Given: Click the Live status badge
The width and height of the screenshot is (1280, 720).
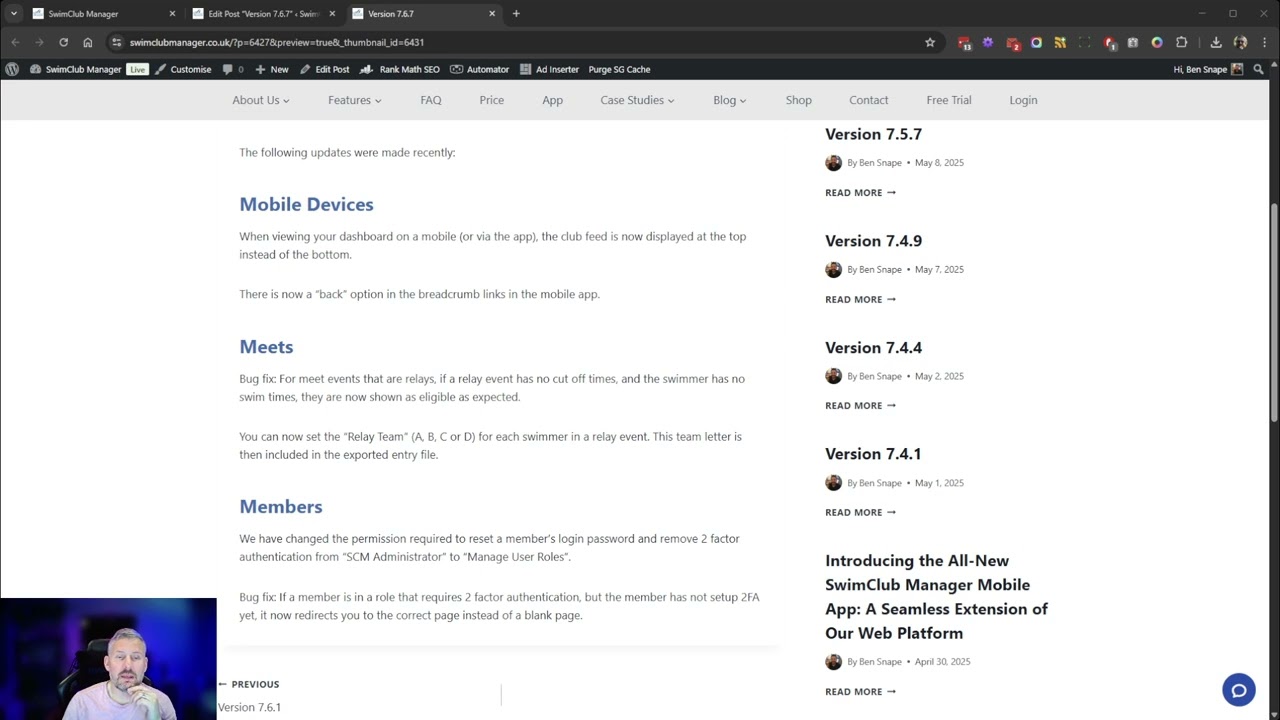Looking at the screenshot, I should [x=137, y=69].
